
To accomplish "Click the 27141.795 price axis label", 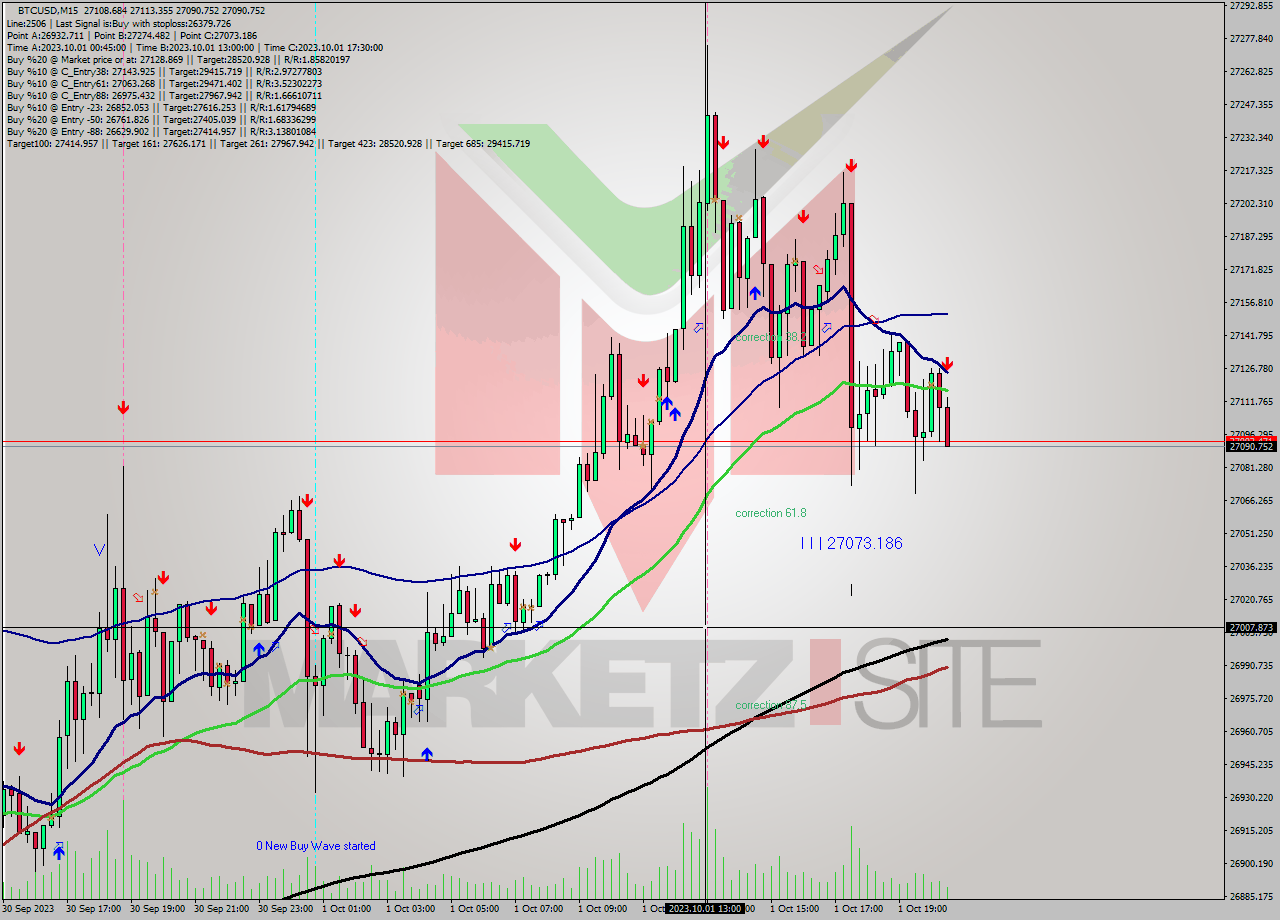I will pos(1251,335).
